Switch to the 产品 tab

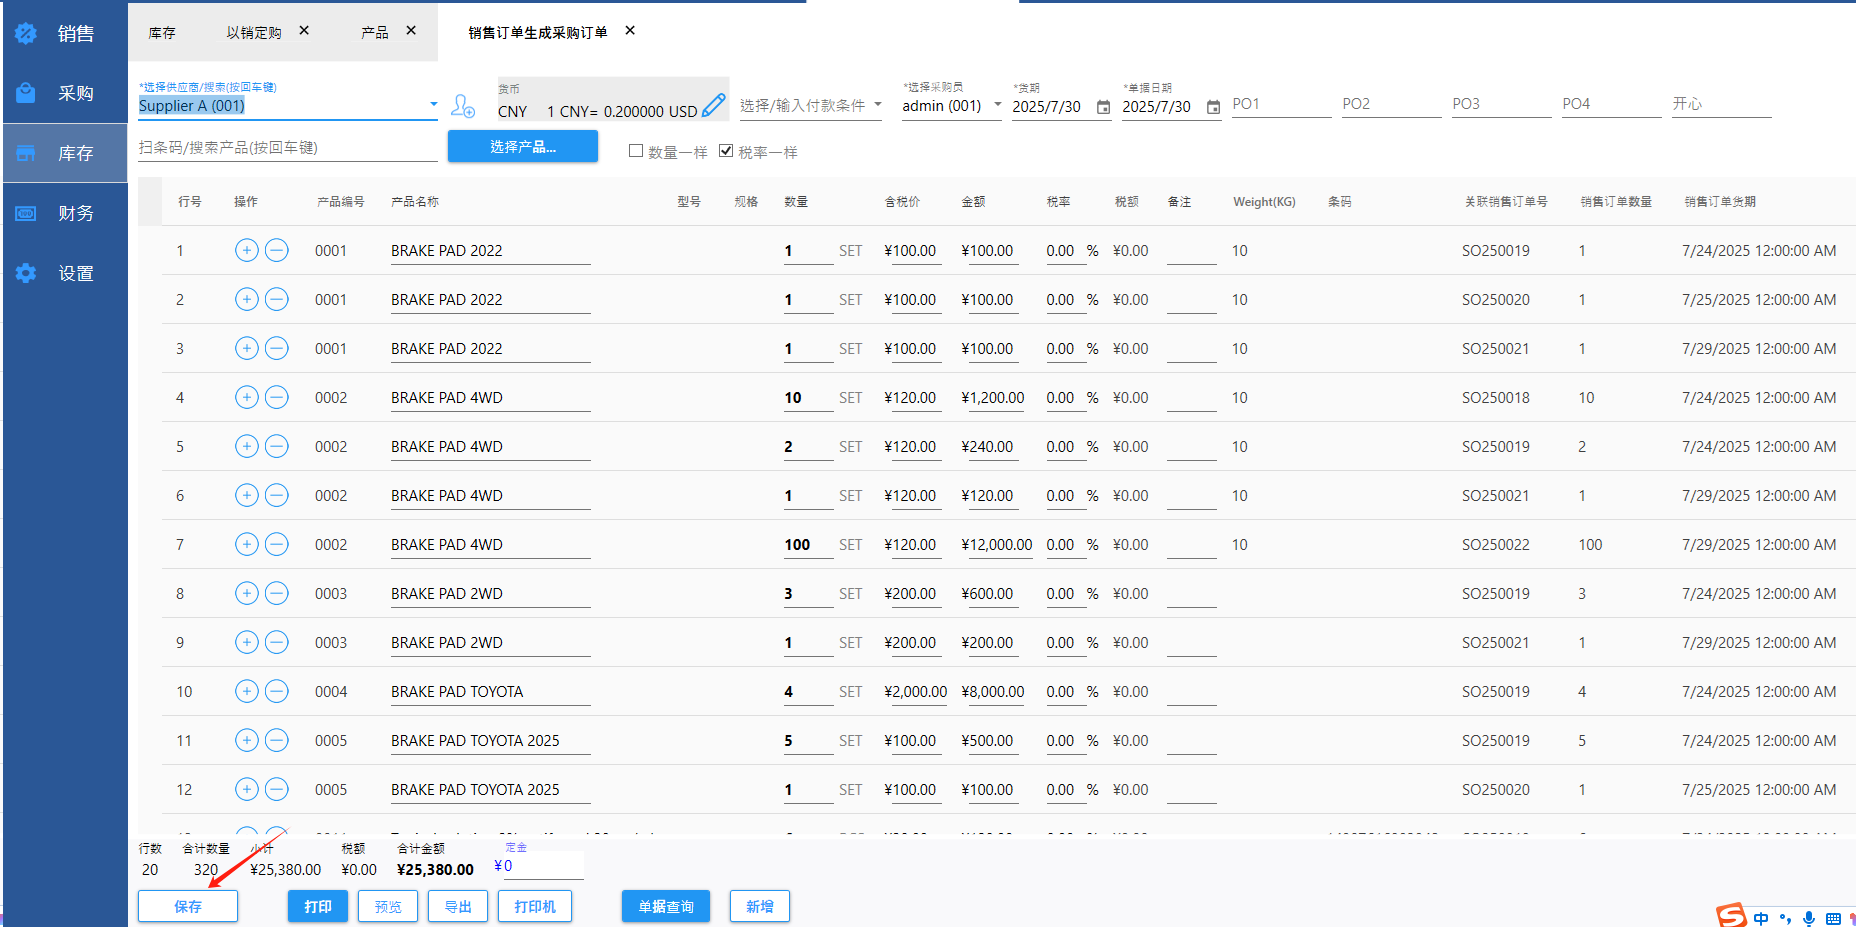[x=375, y=32]
